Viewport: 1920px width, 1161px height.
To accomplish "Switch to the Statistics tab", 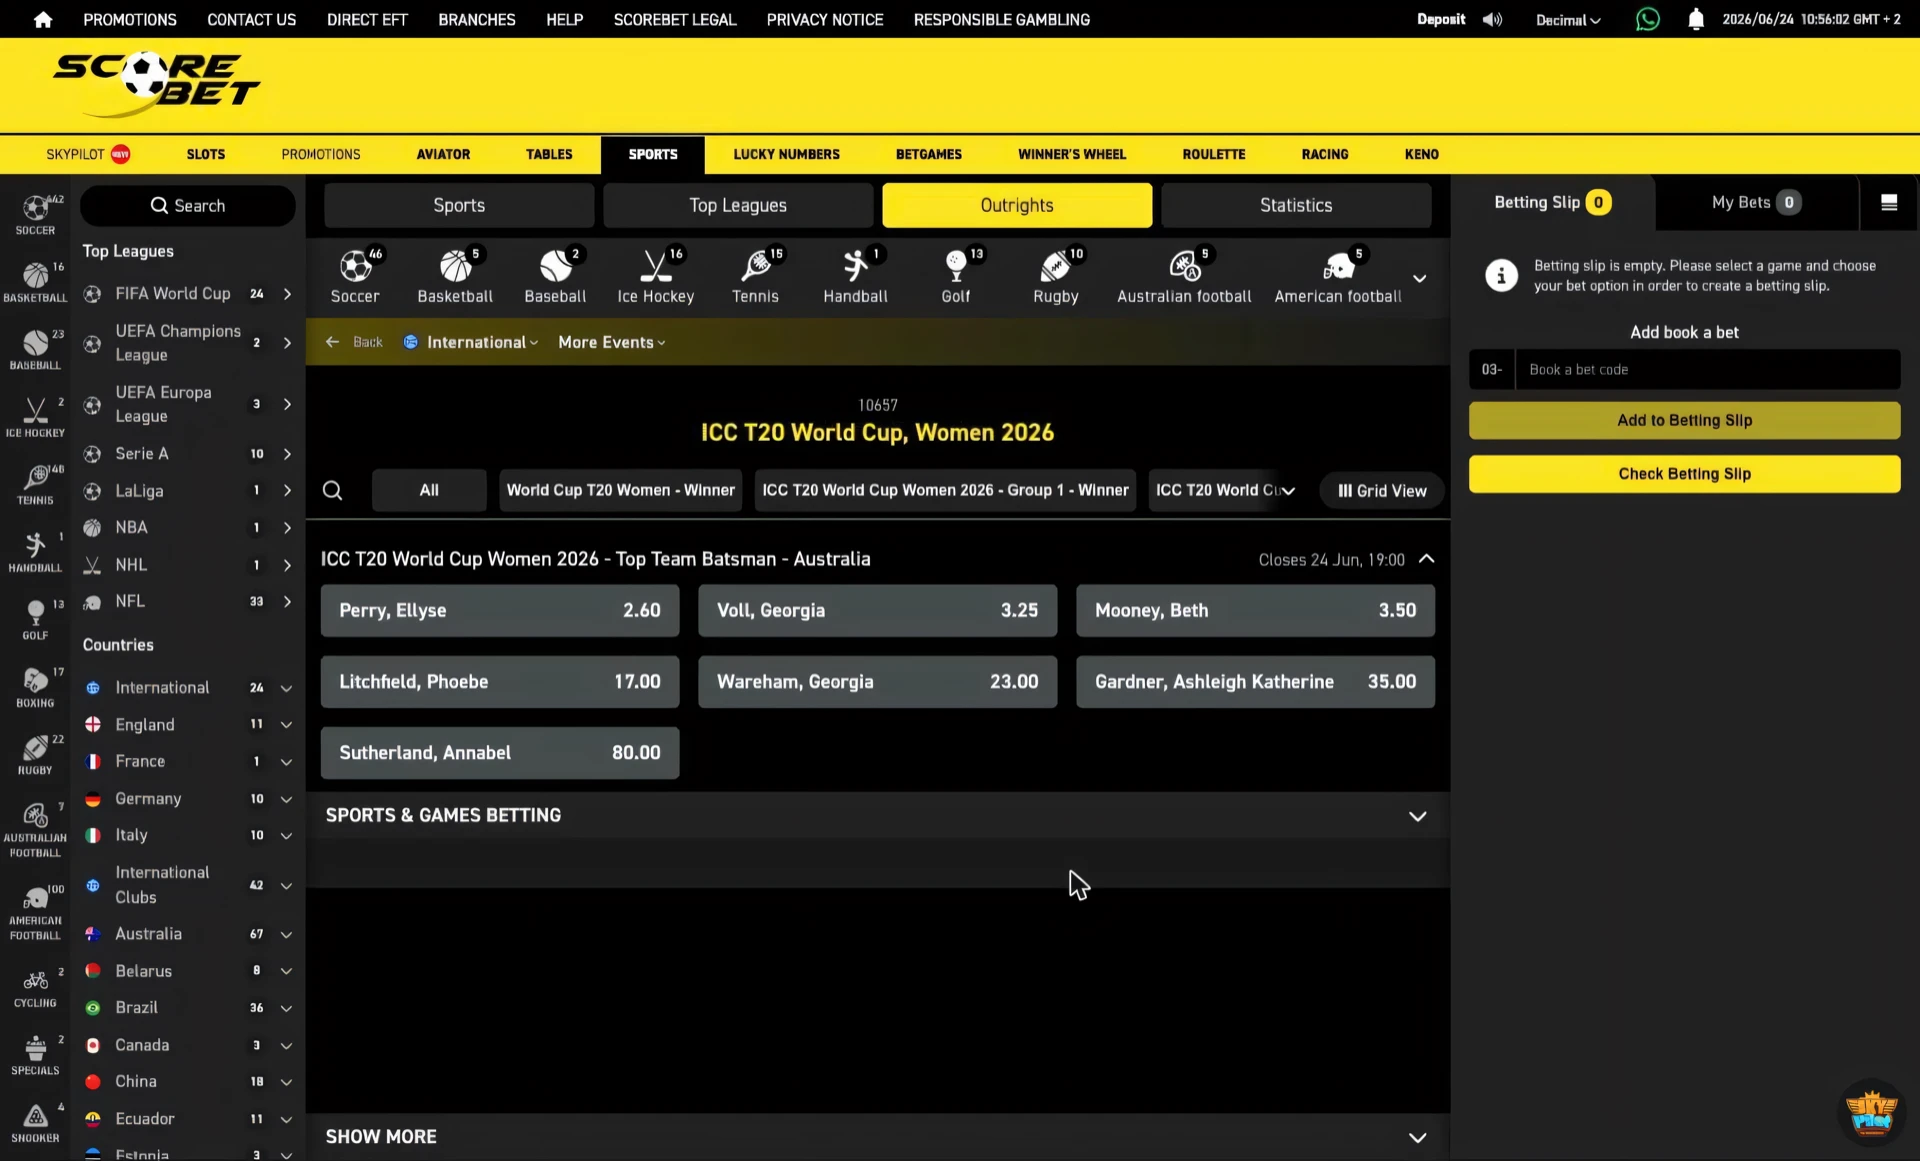I will click(x=1296, y=205).
